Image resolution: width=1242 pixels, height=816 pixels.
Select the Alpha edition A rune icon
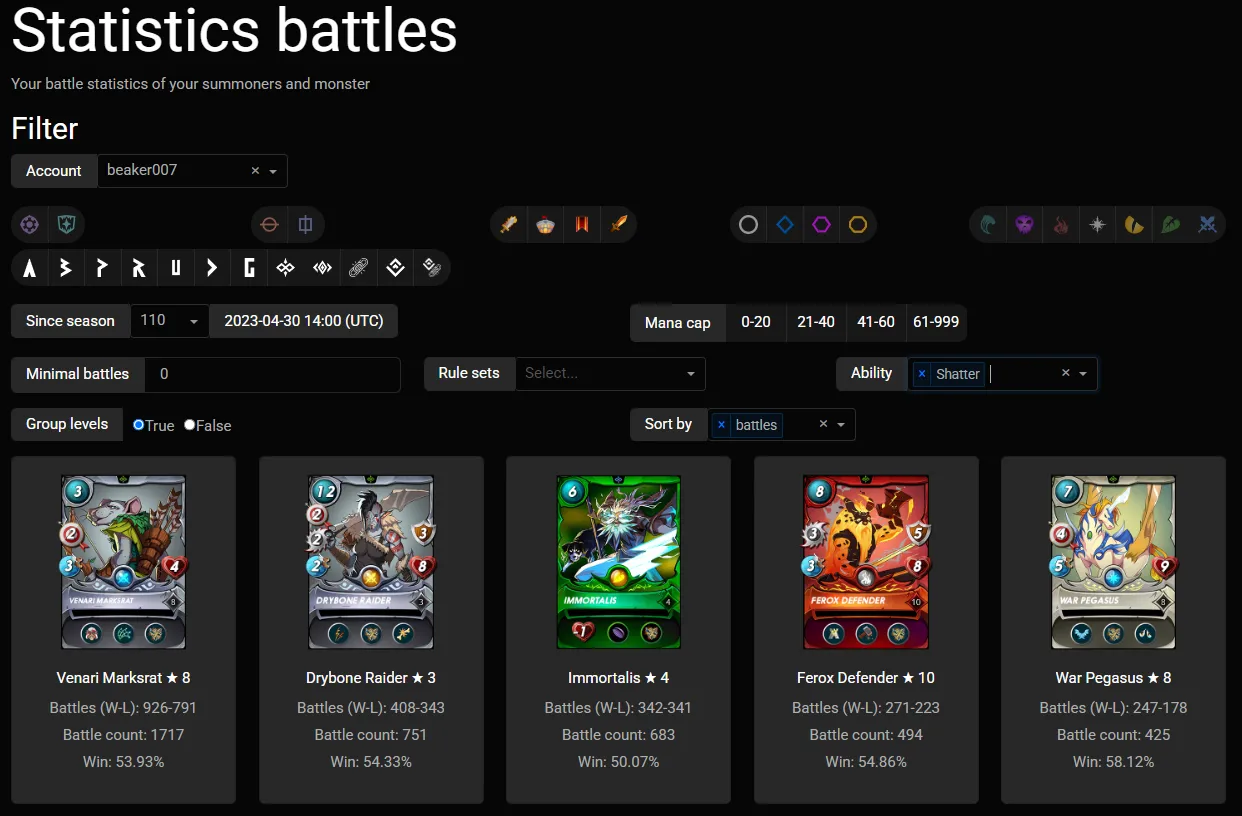pyautogui.click(x=30, y=268)
